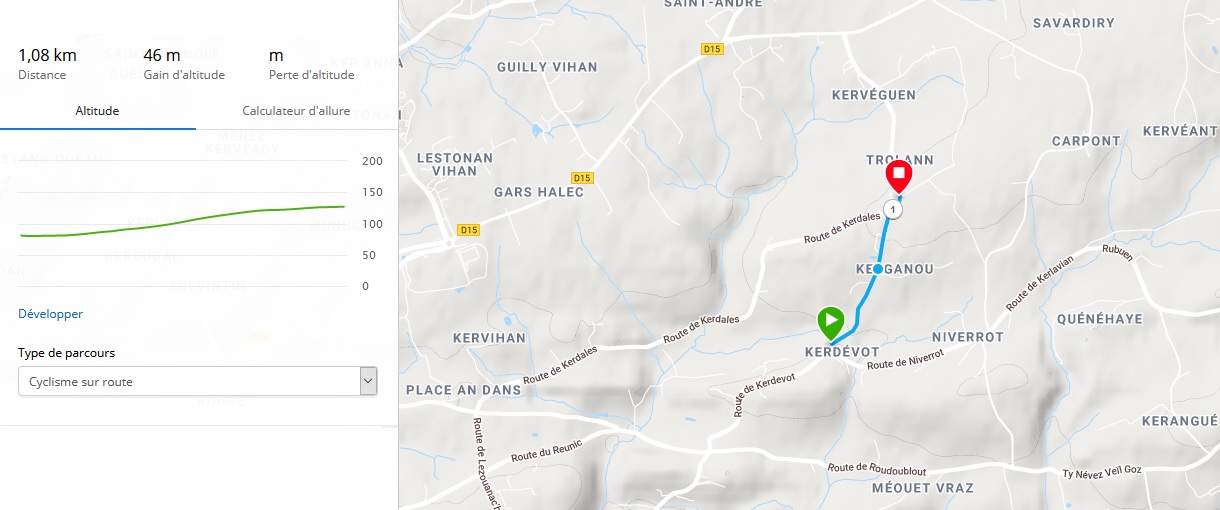Viewport: 1220px width, 510px height.
Task: Click the green start marker on the route
Action: point(831,322)
